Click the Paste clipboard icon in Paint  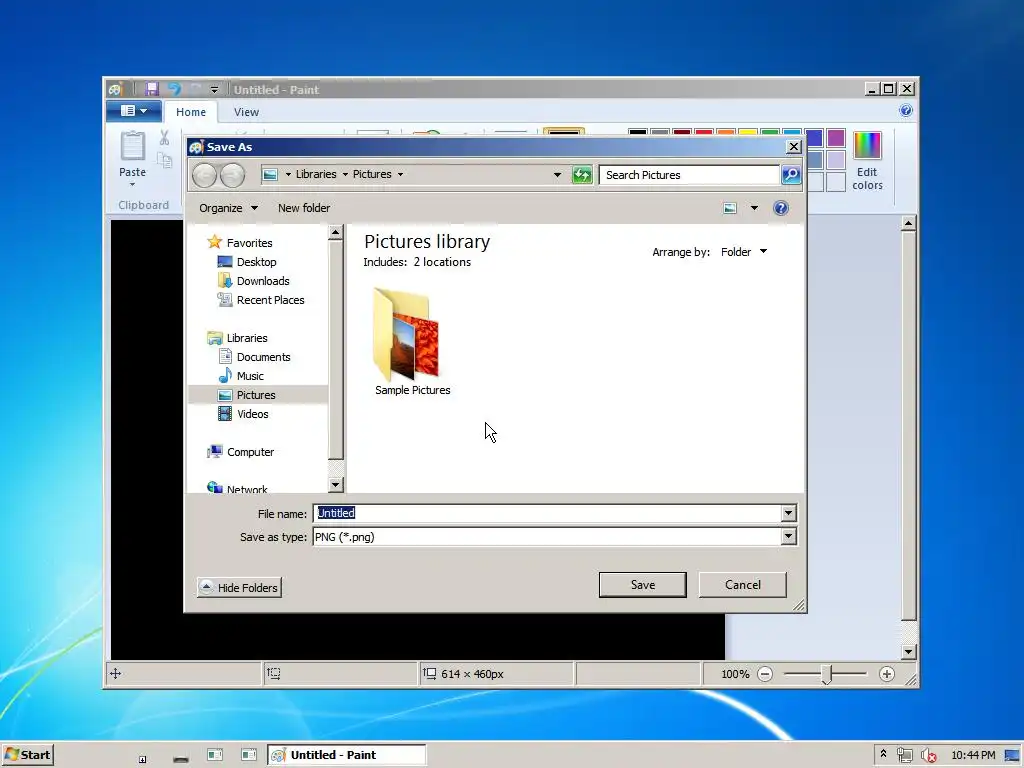[133, 145]
